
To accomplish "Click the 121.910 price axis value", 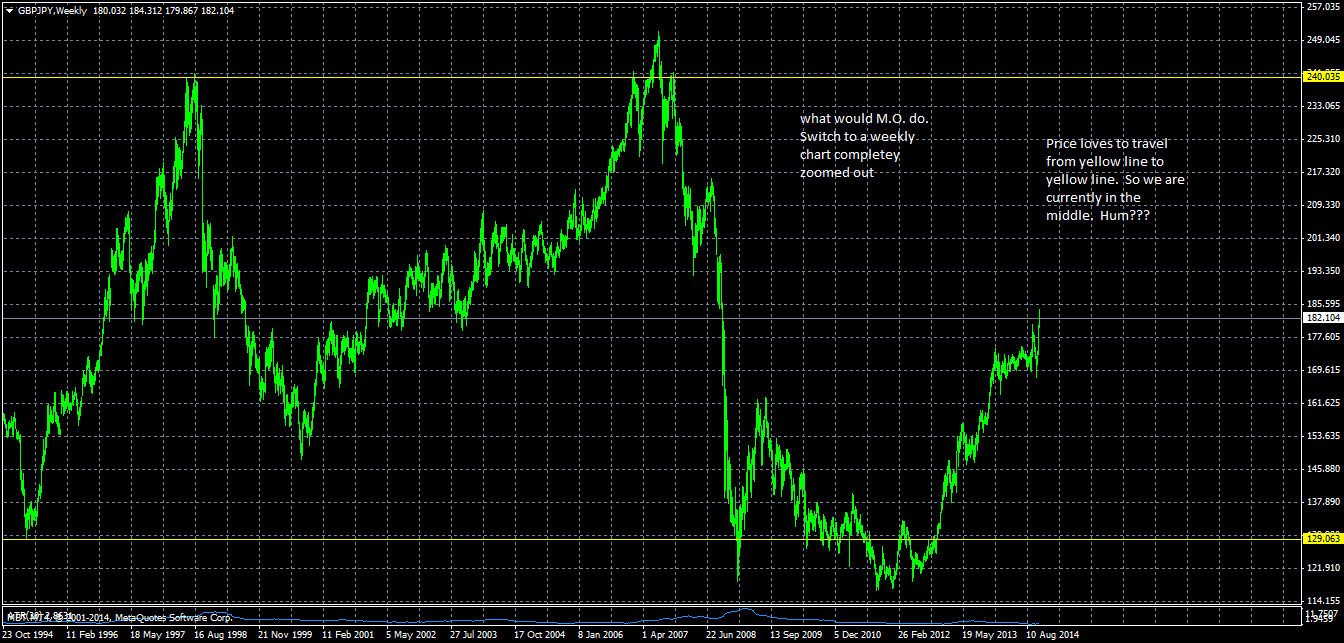I will tap(1323, 568).
